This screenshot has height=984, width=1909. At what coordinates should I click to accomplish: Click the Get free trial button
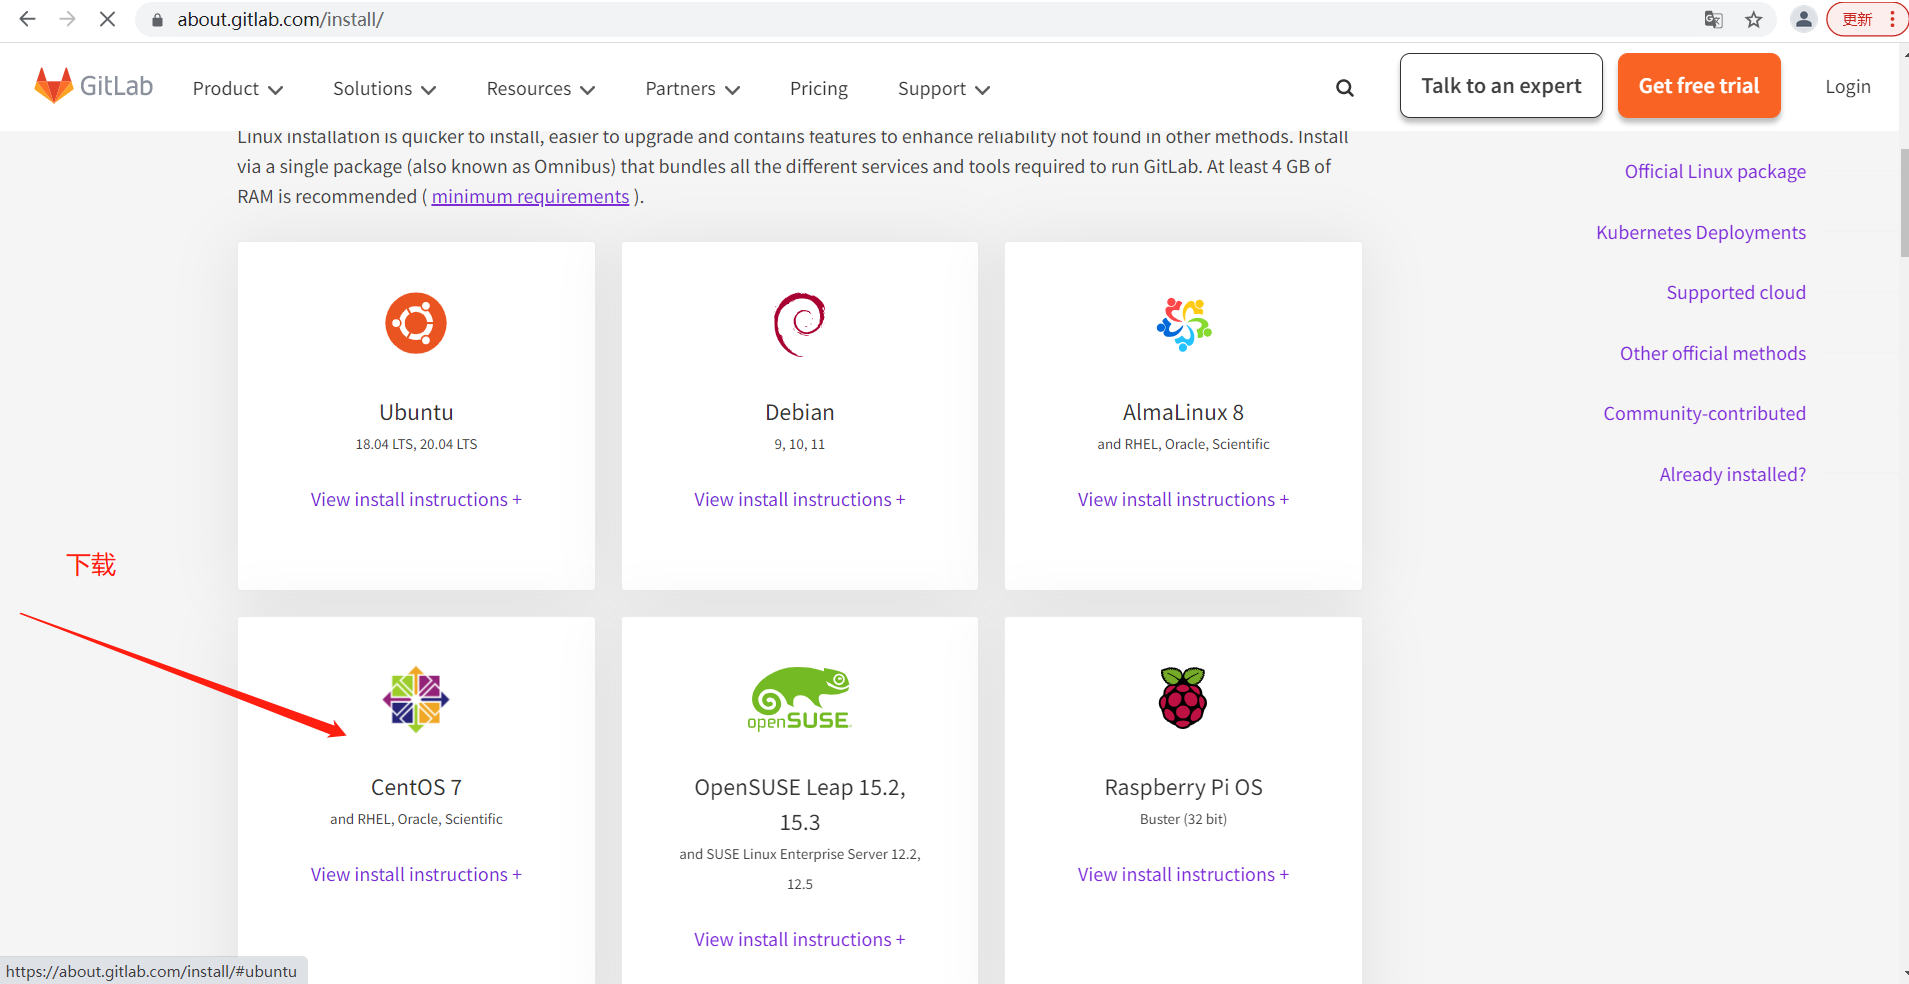(x=1698, y=86)
